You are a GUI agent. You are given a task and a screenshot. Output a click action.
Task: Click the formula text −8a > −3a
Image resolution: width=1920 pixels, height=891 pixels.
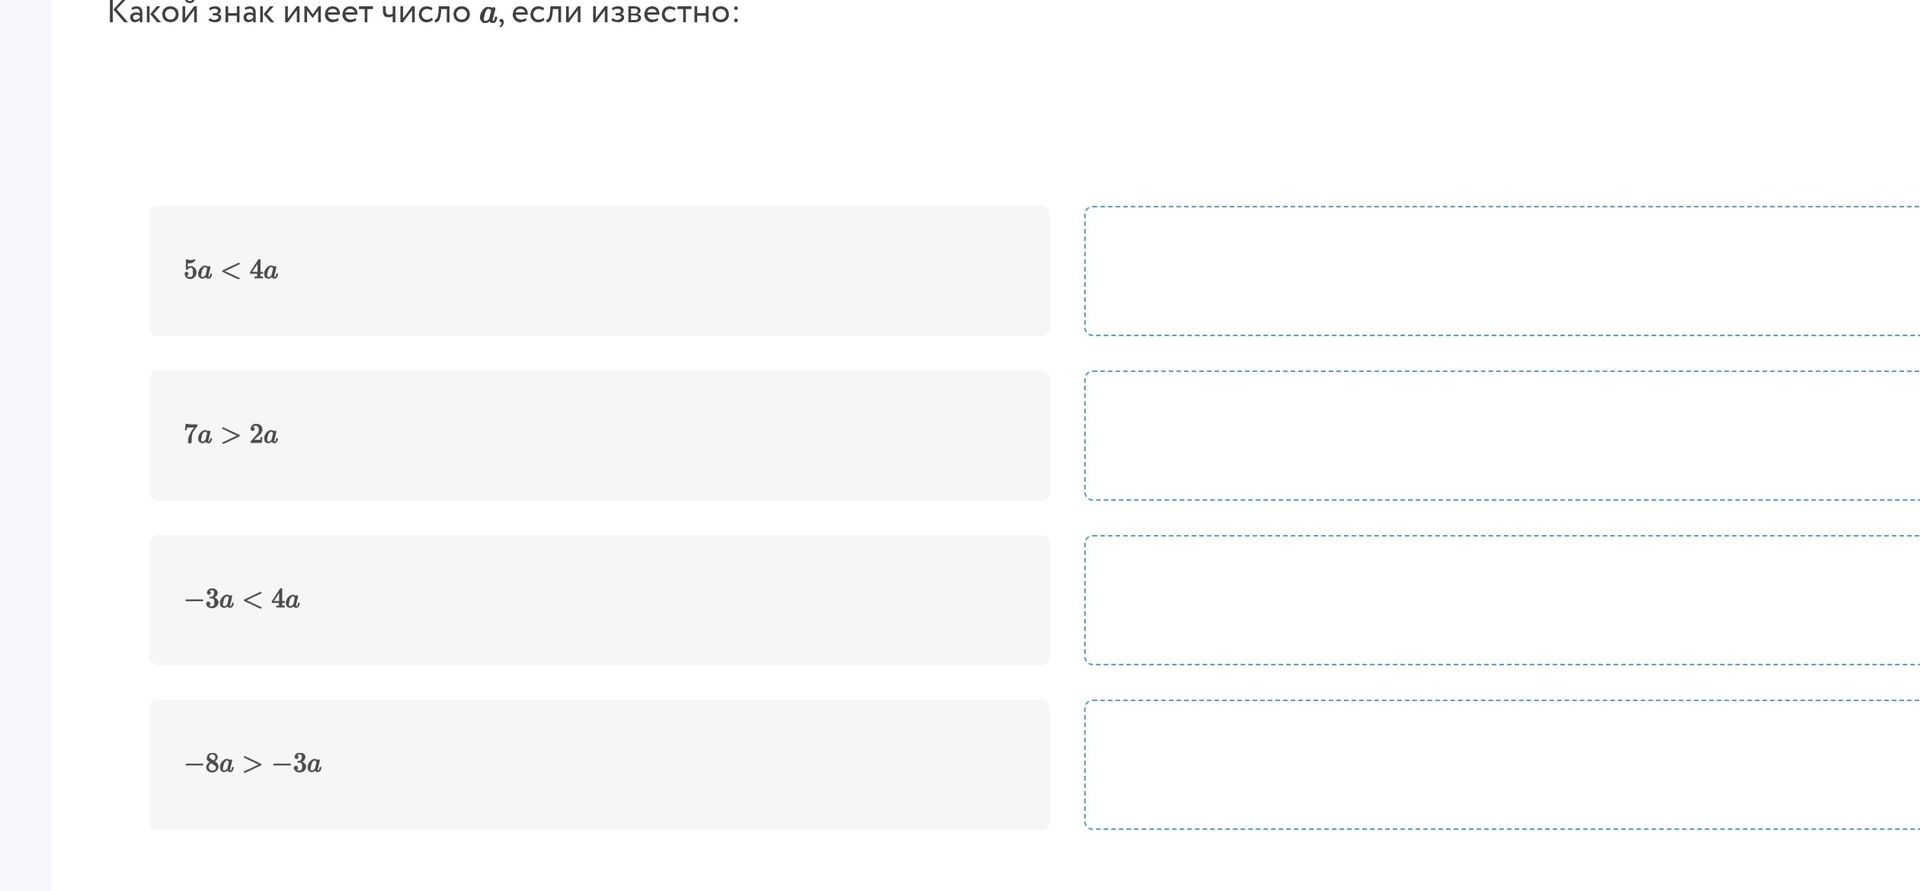[x=253, y=764]
